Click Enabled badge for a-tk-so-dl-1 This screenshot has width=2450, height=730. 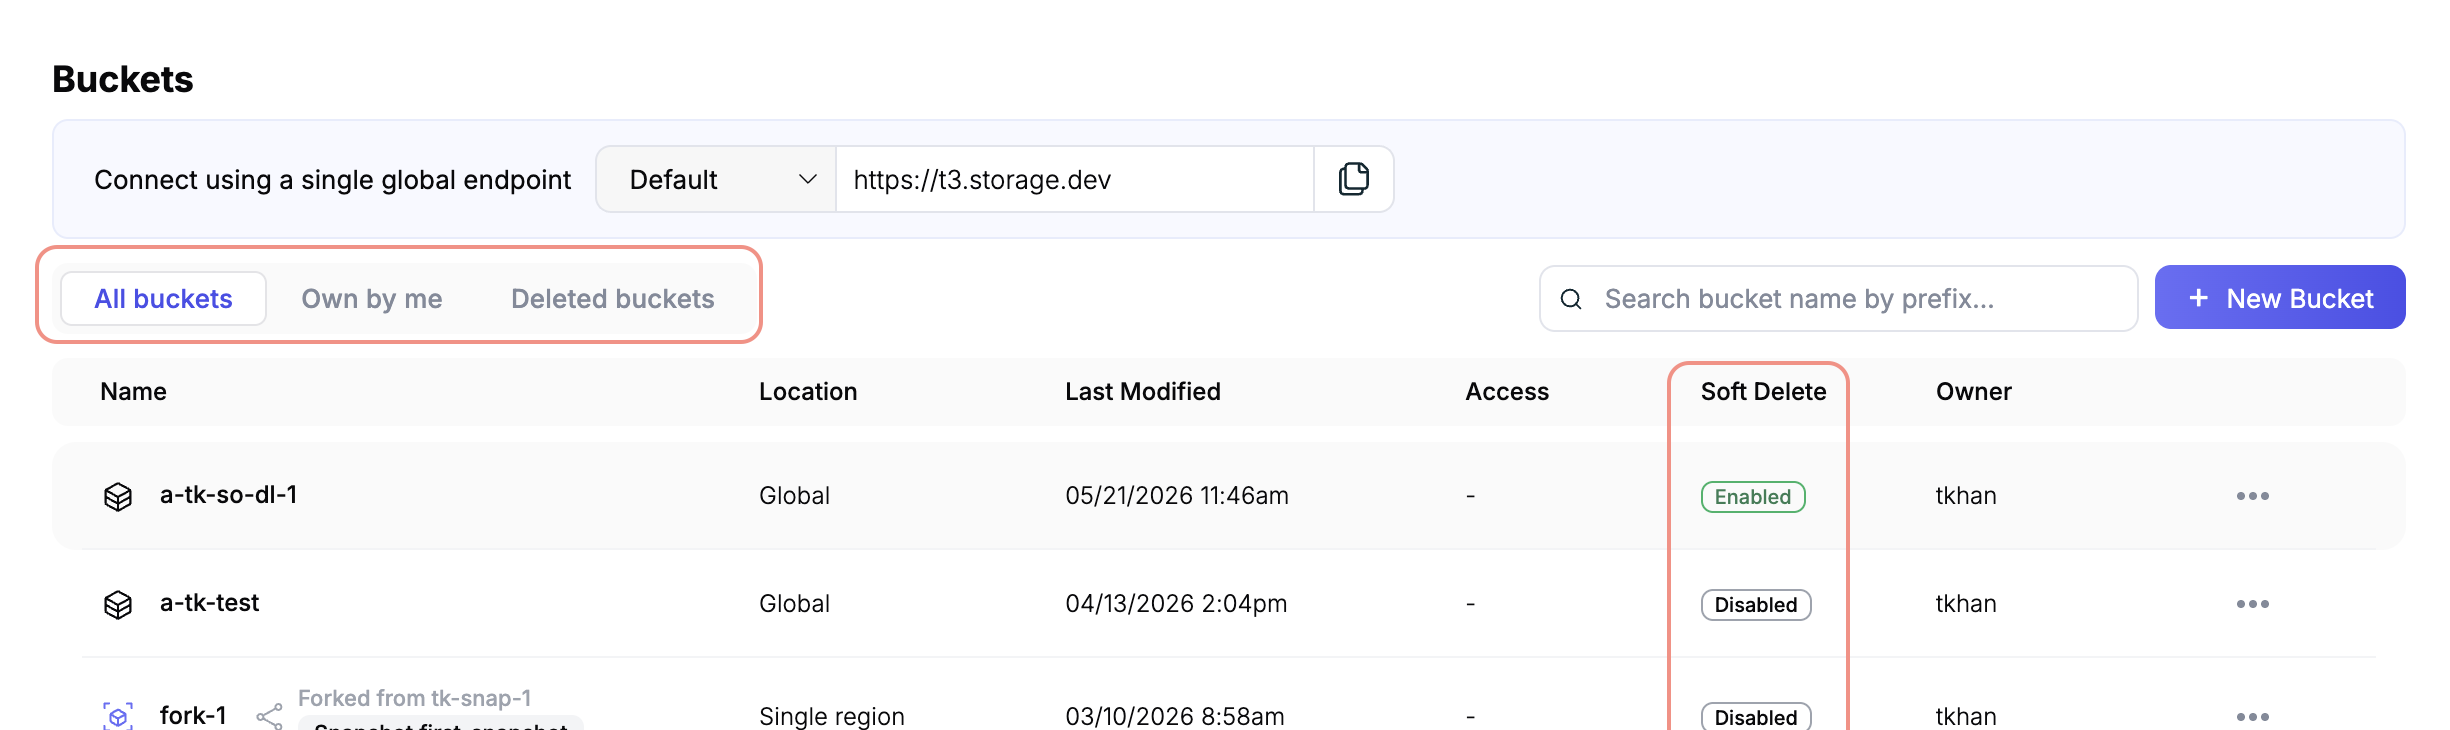tap(1753, 497)
